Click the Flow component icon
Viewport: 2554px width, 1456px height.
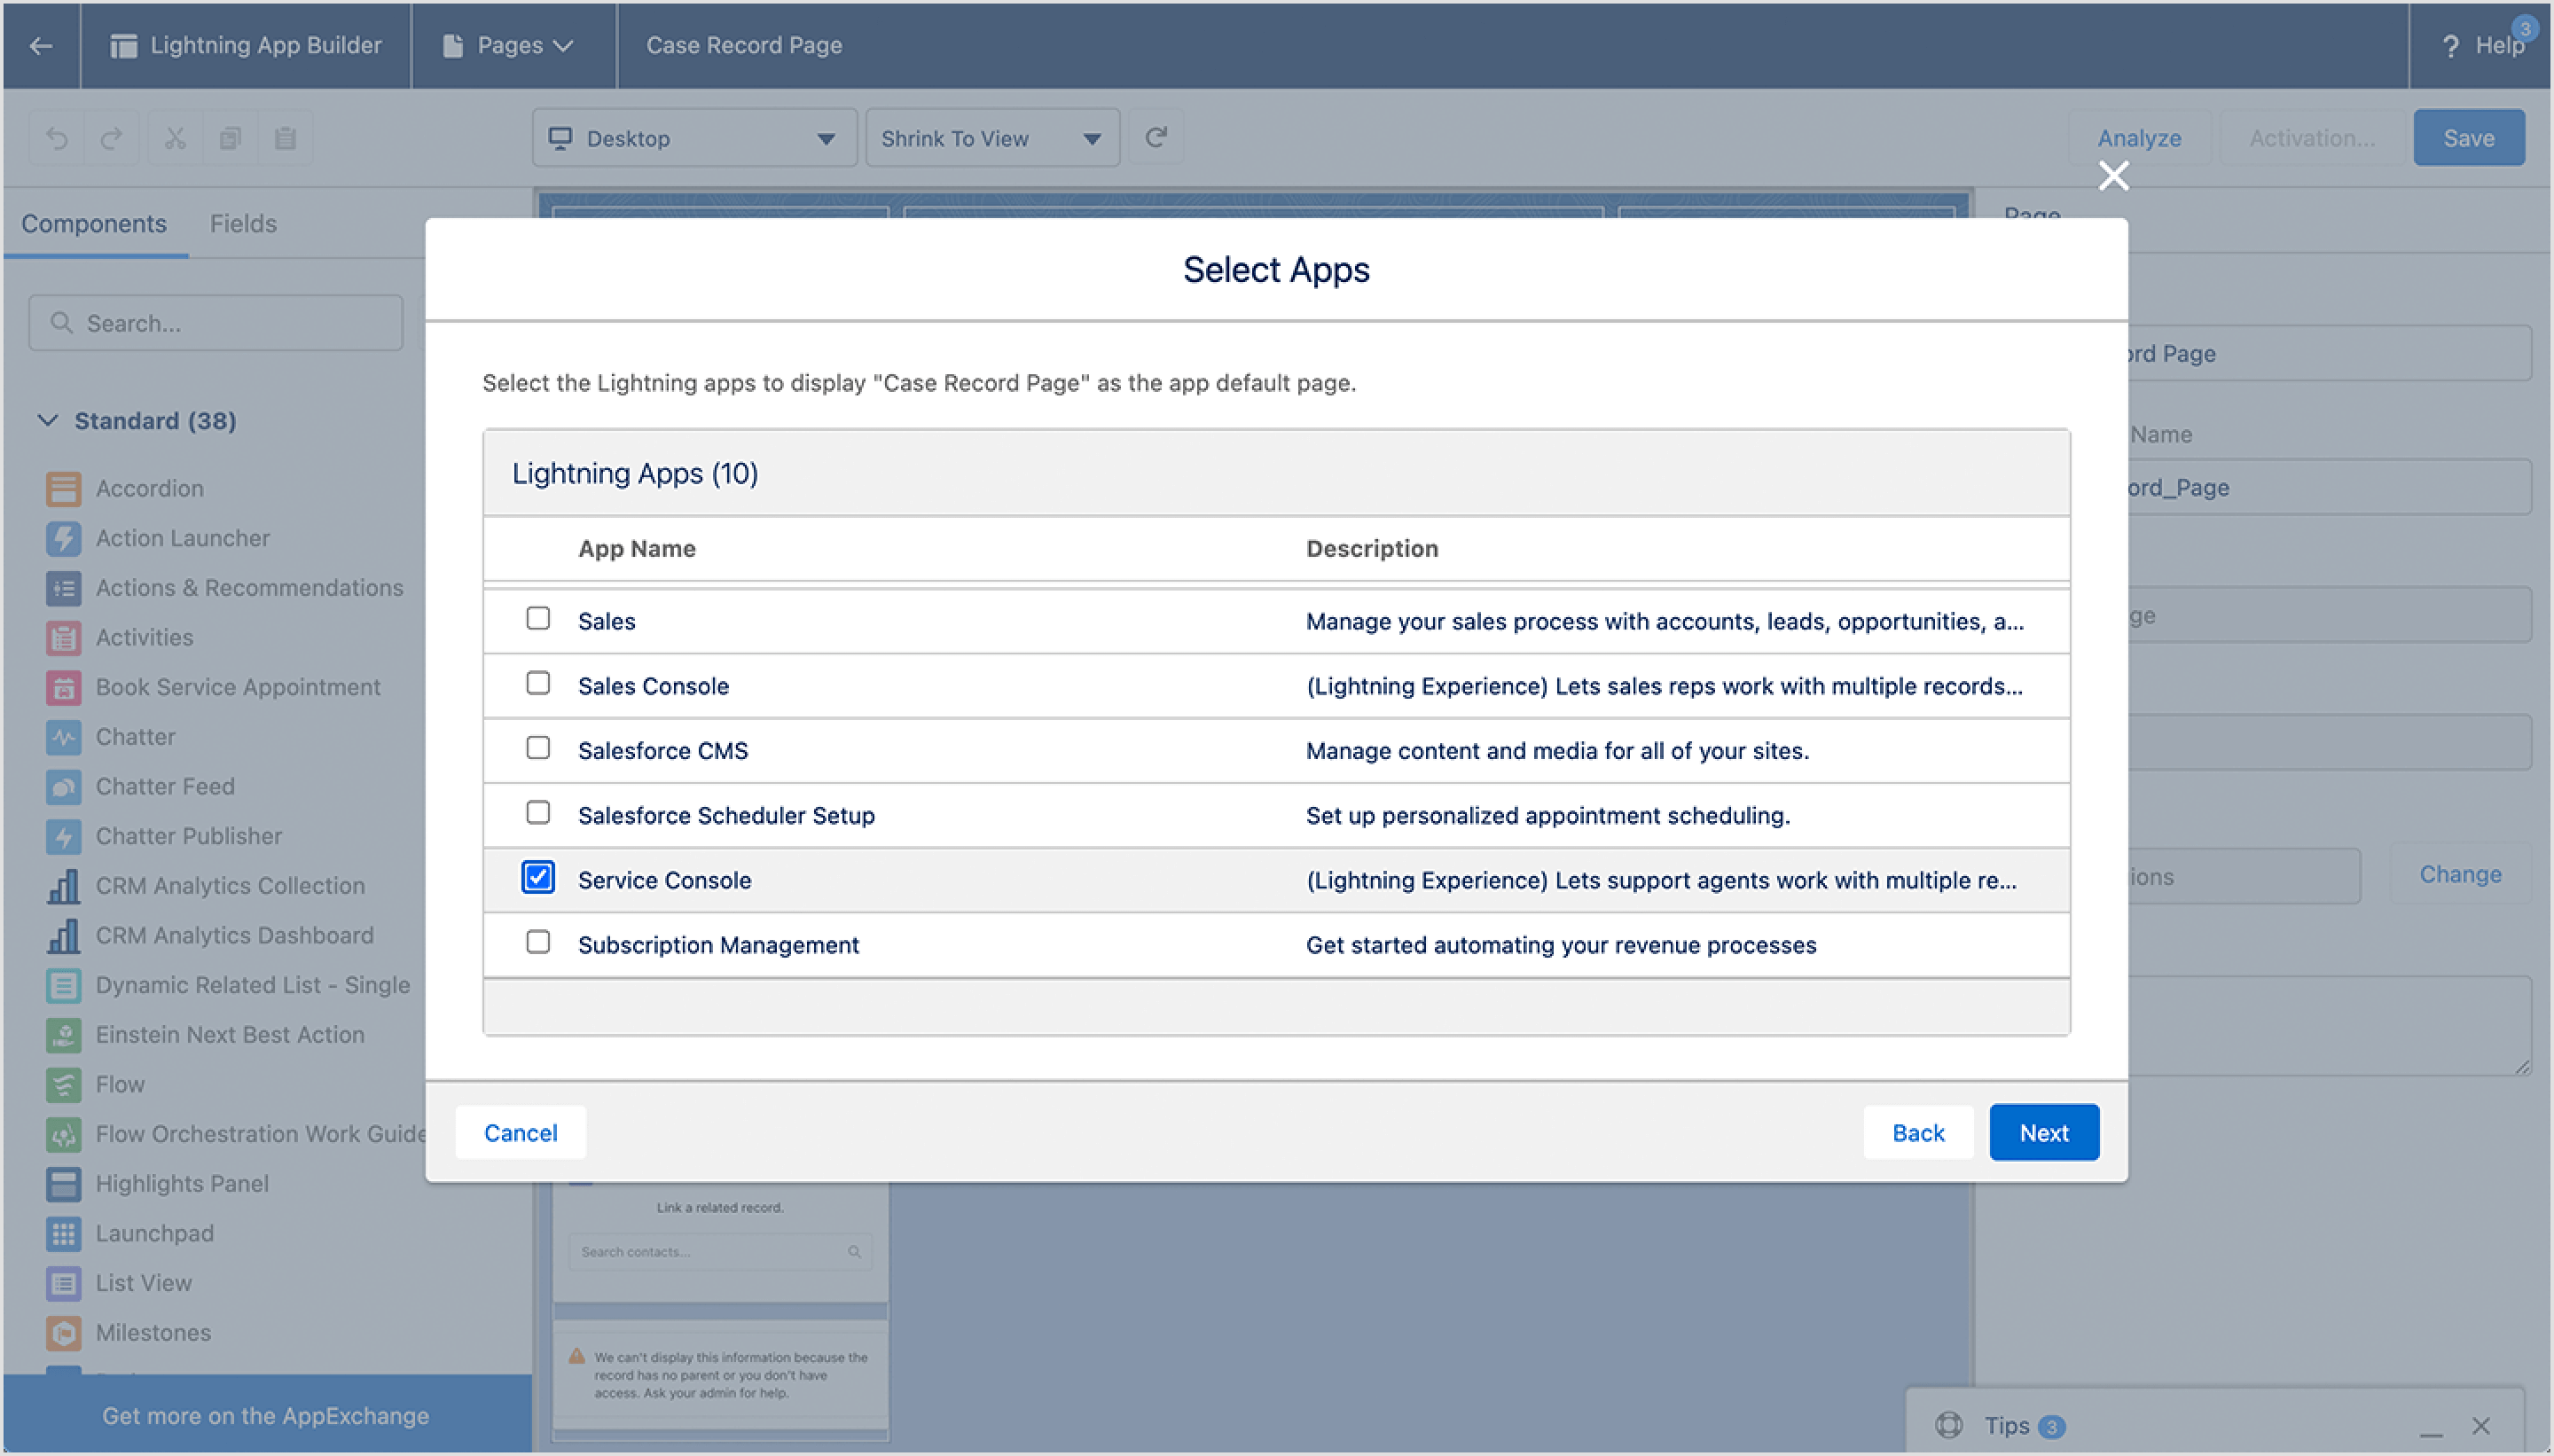point(63,1084)
